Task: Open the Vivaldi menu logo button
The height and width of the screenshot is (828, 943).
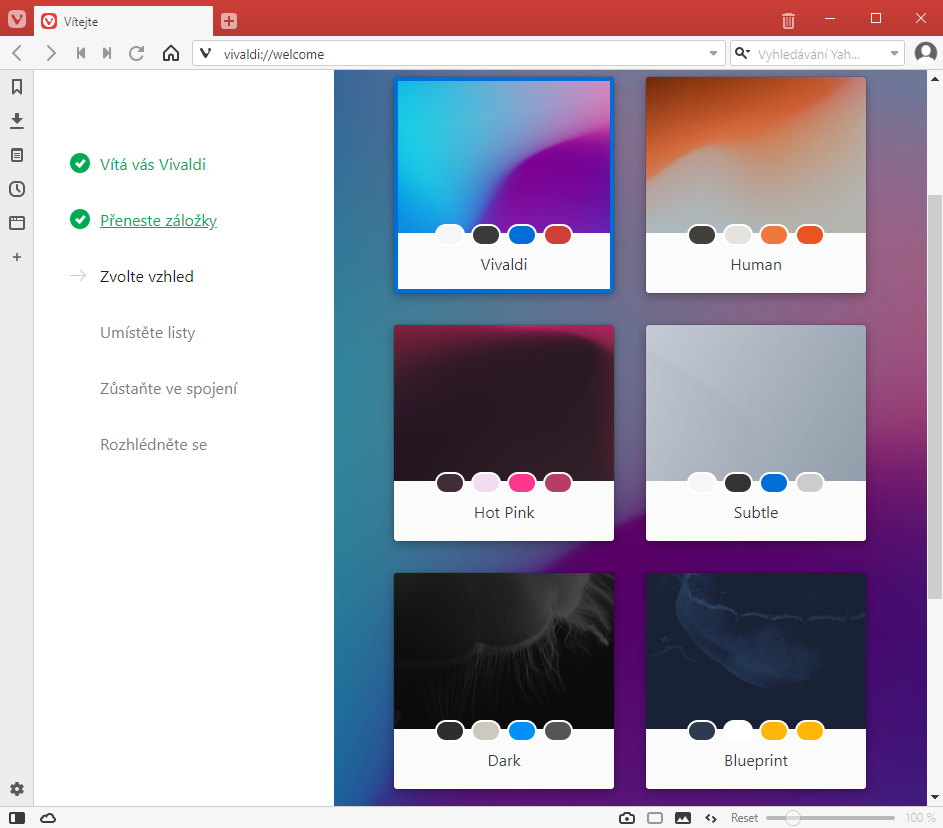Action: [x=17, y=19]
